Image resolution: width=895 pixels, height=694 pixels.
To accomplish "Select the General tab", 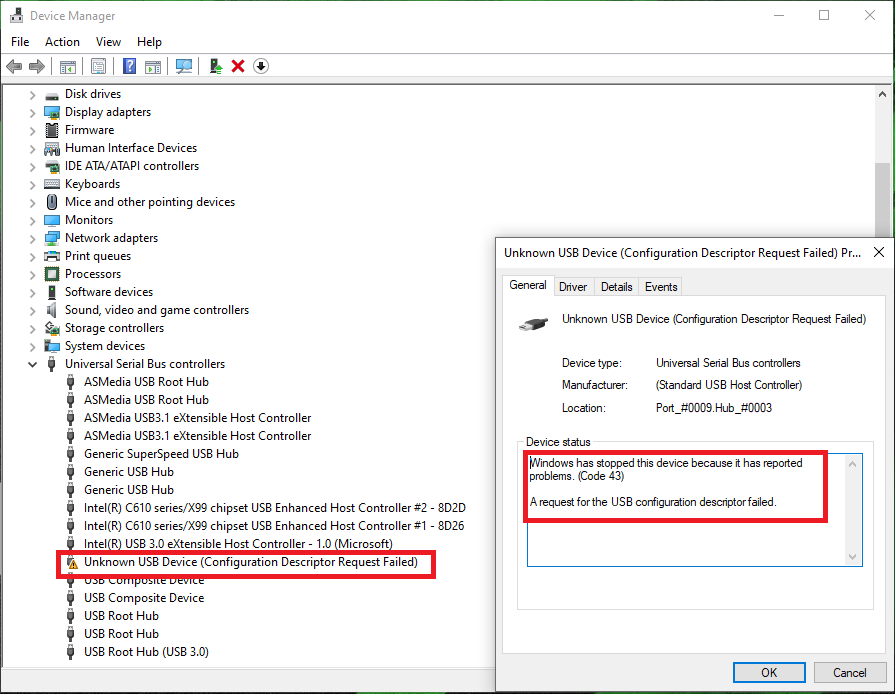I will (528, 285).
